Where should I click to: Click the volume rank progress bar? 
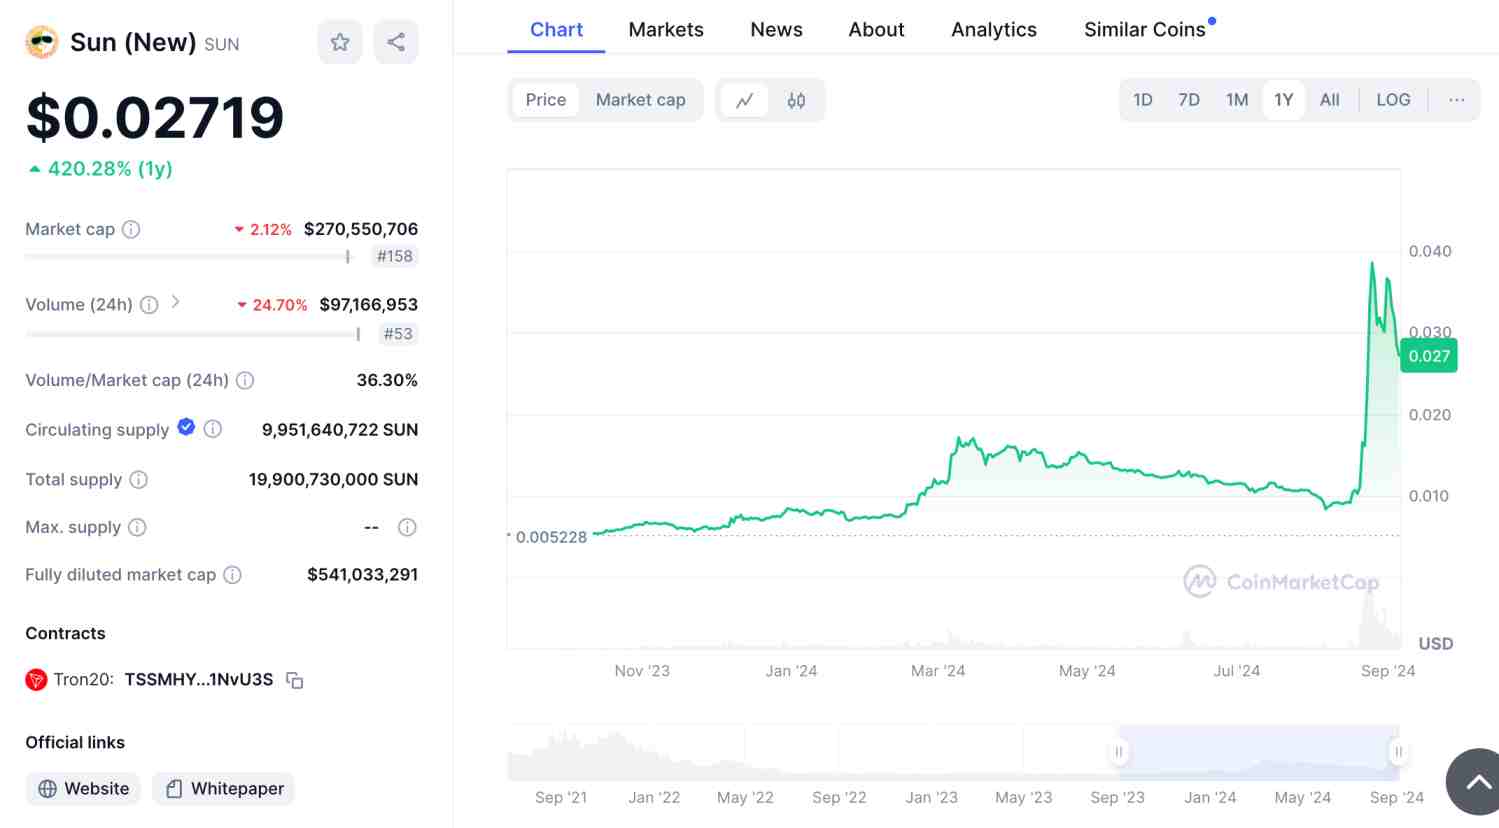[193, 334]
